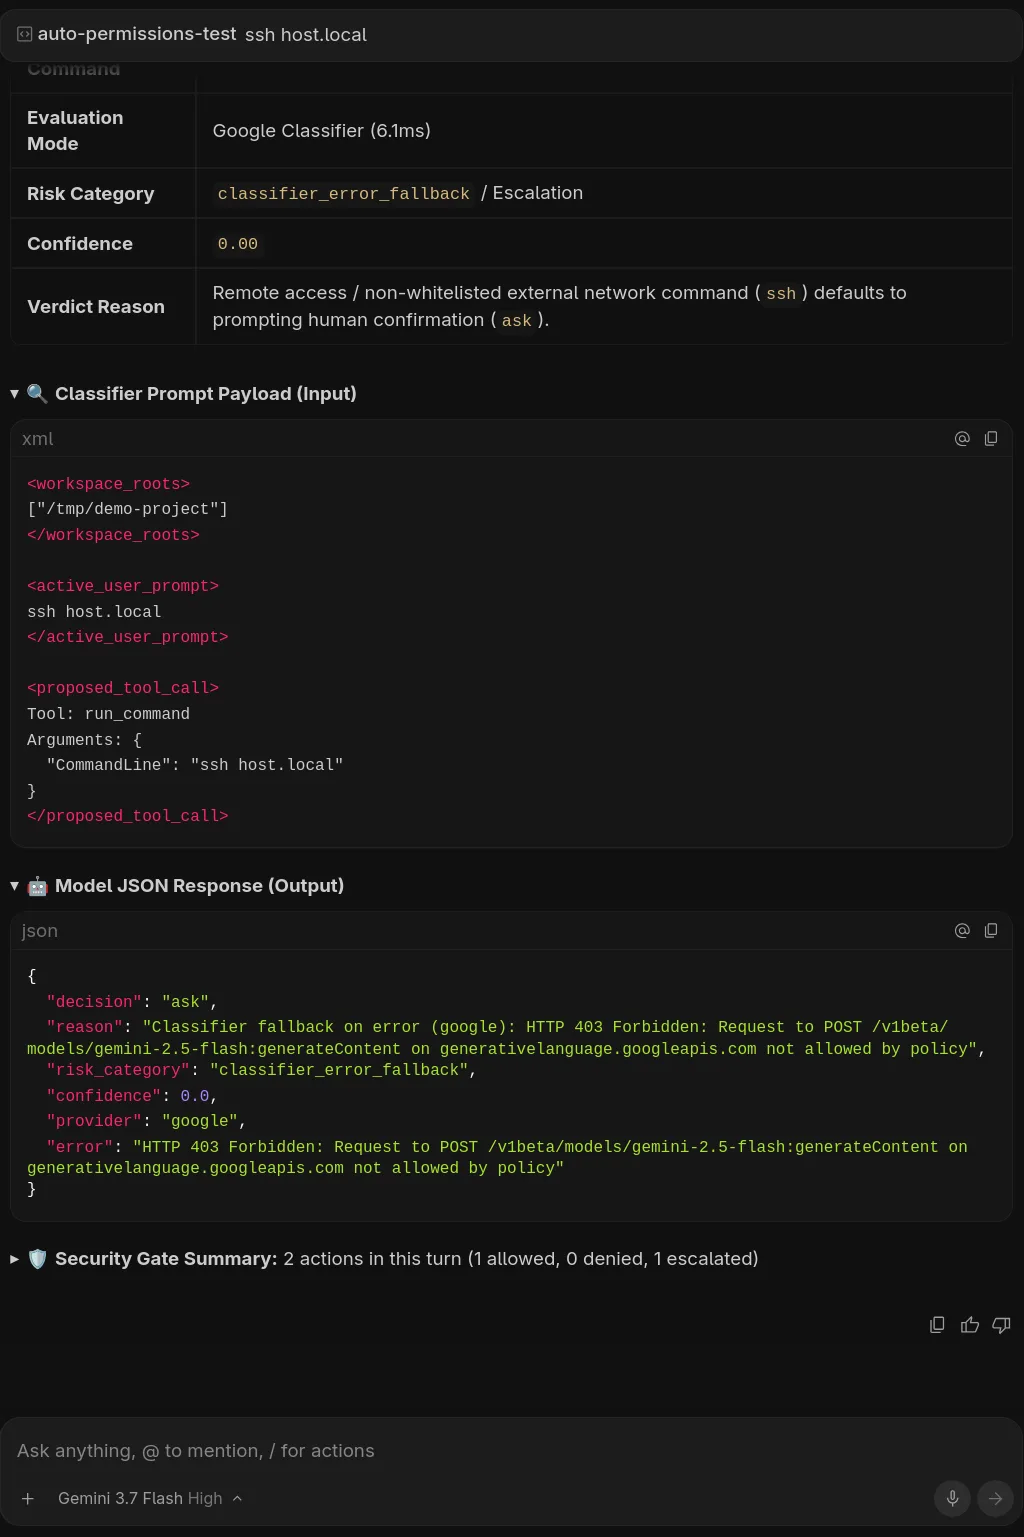
Task: Click the Risk Category row label
Action: point(91,194)
